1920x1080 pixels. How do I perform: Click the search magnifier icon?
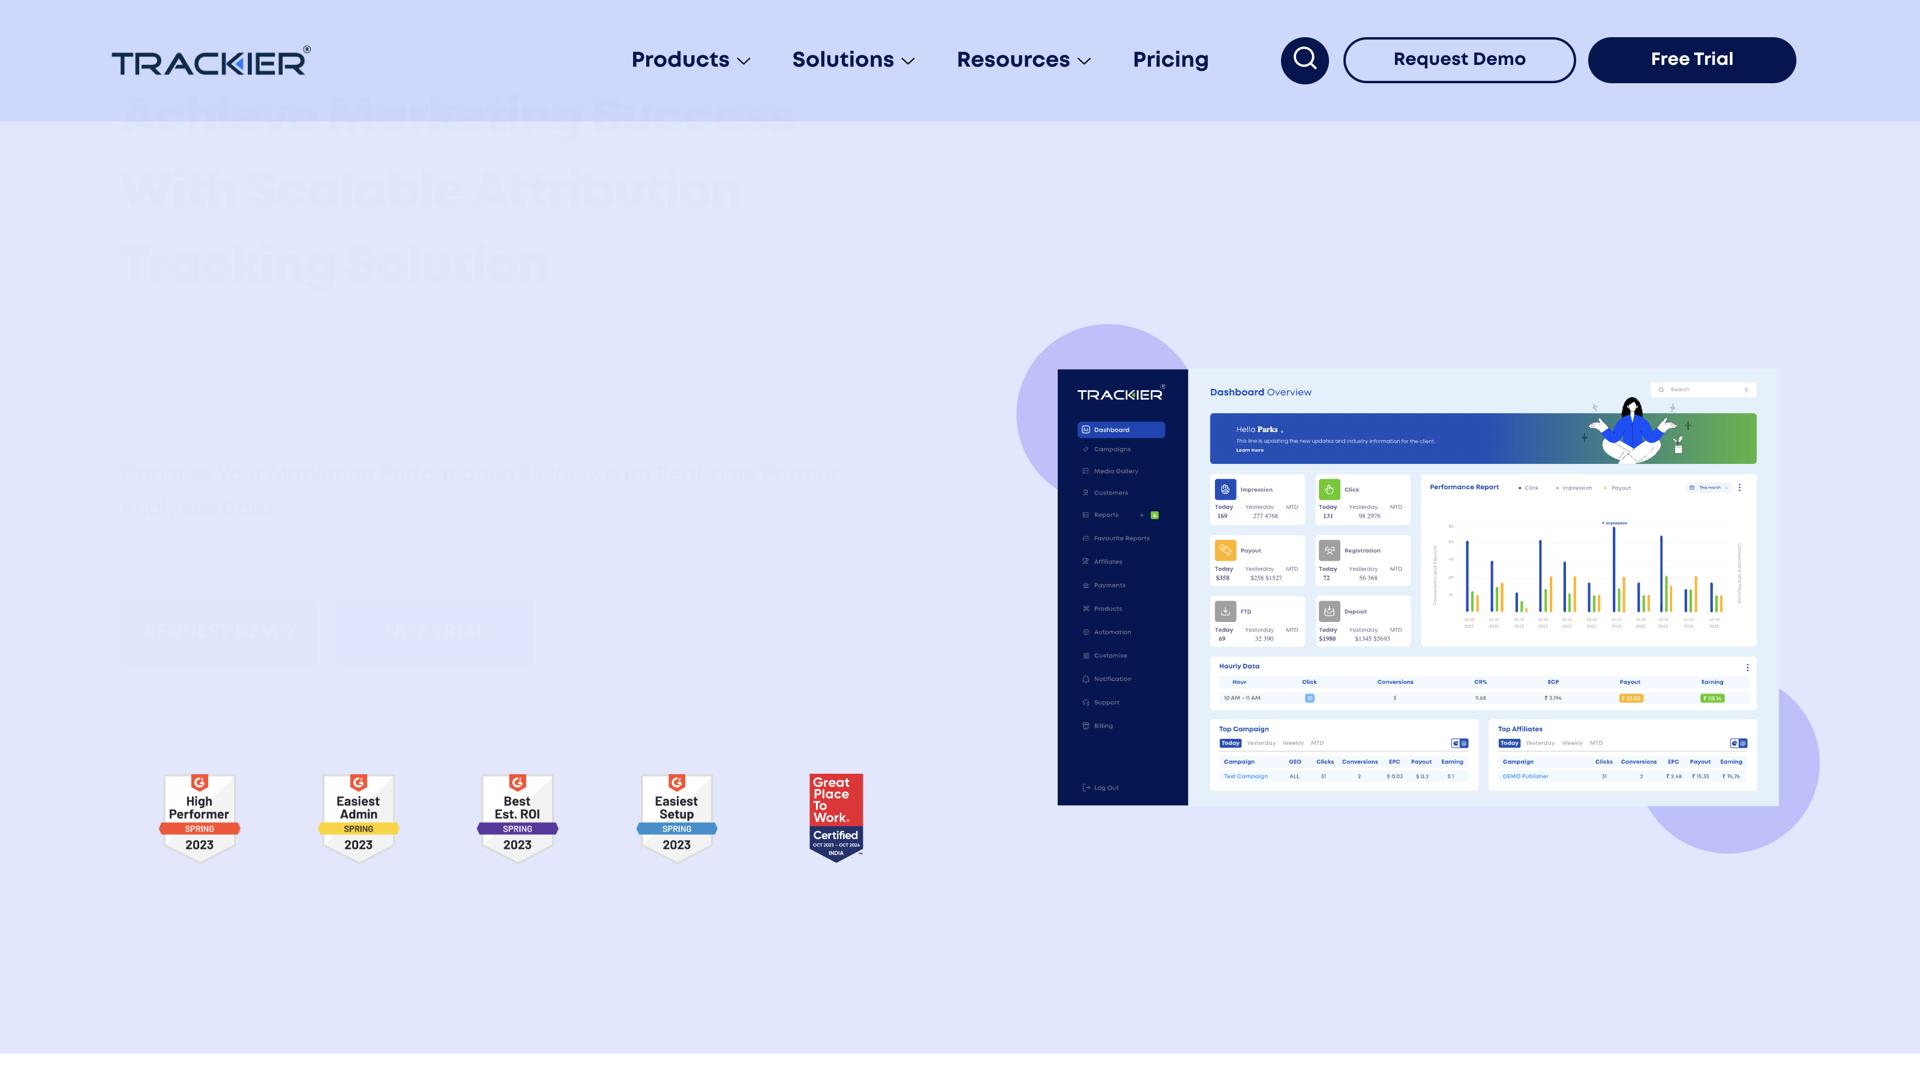(x=1304, y=60)
